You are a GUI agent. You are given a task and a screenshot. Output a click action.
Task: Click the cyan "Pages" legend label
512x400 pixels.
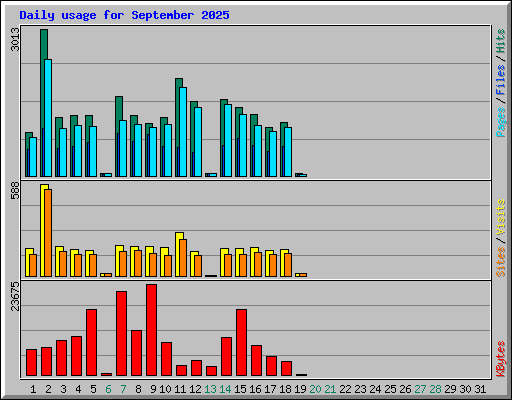coord(501,122)
